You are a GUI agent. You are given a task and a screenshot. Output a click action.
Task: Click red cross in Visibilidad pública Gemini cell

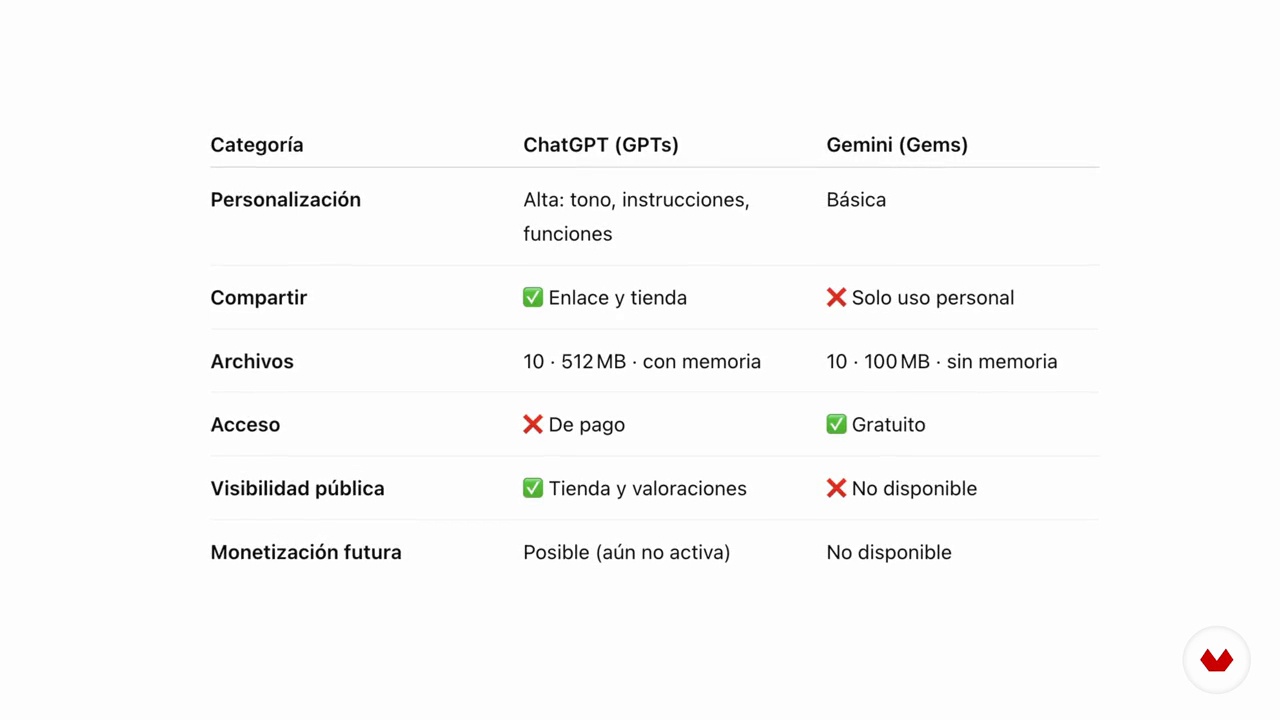click(x=836, y=488)
